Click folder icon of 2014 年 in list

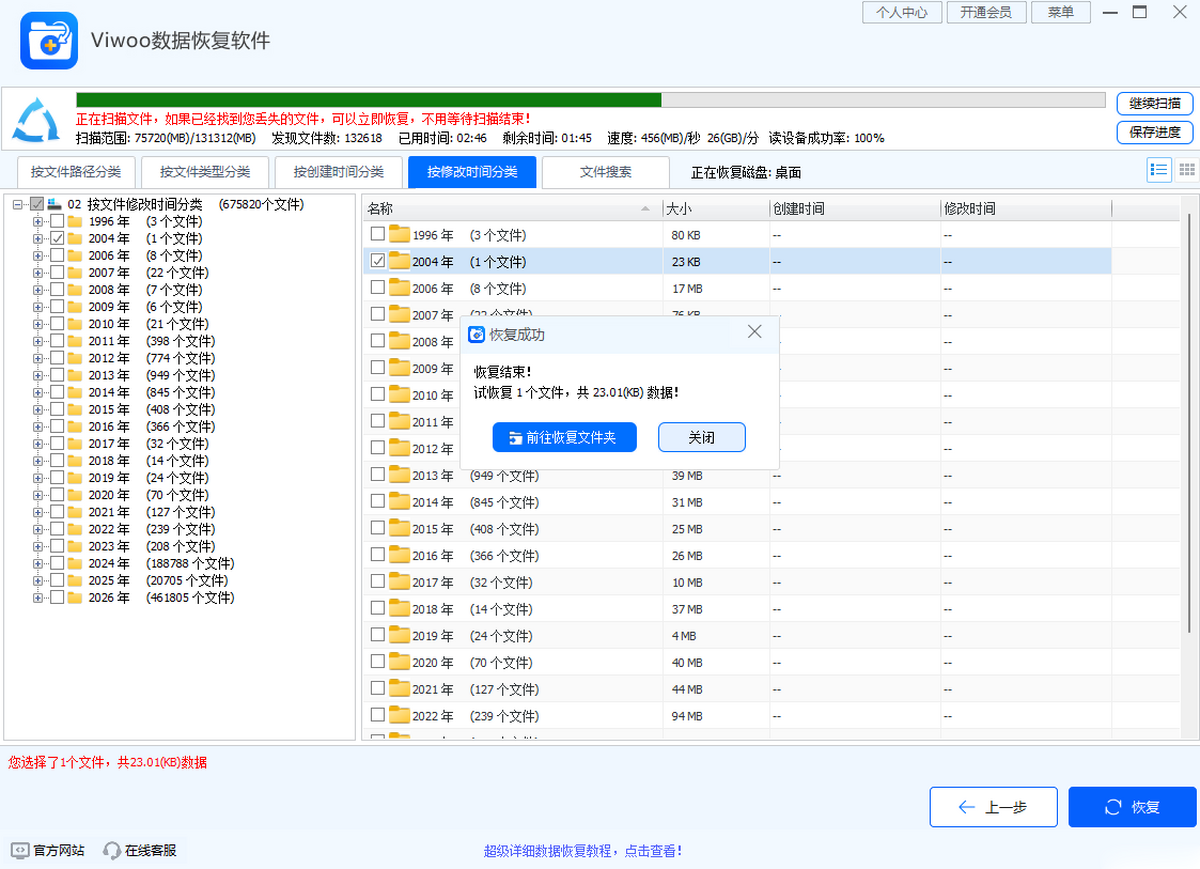point(400,502)
